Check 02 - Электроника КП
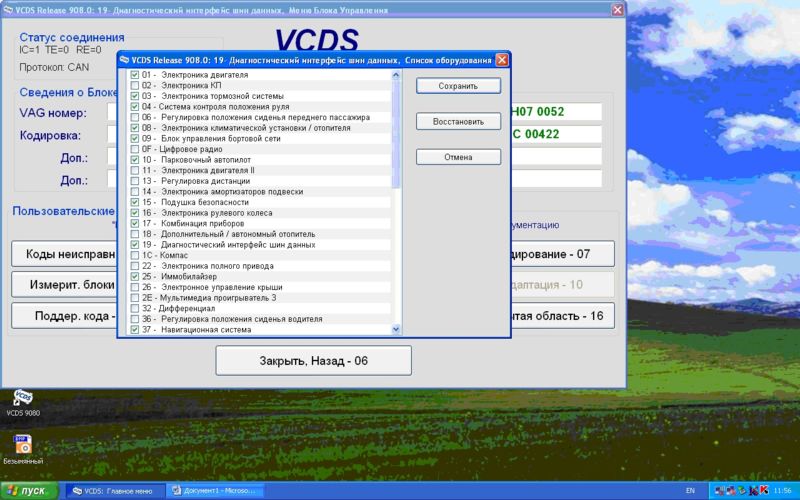 pos(135,86)
